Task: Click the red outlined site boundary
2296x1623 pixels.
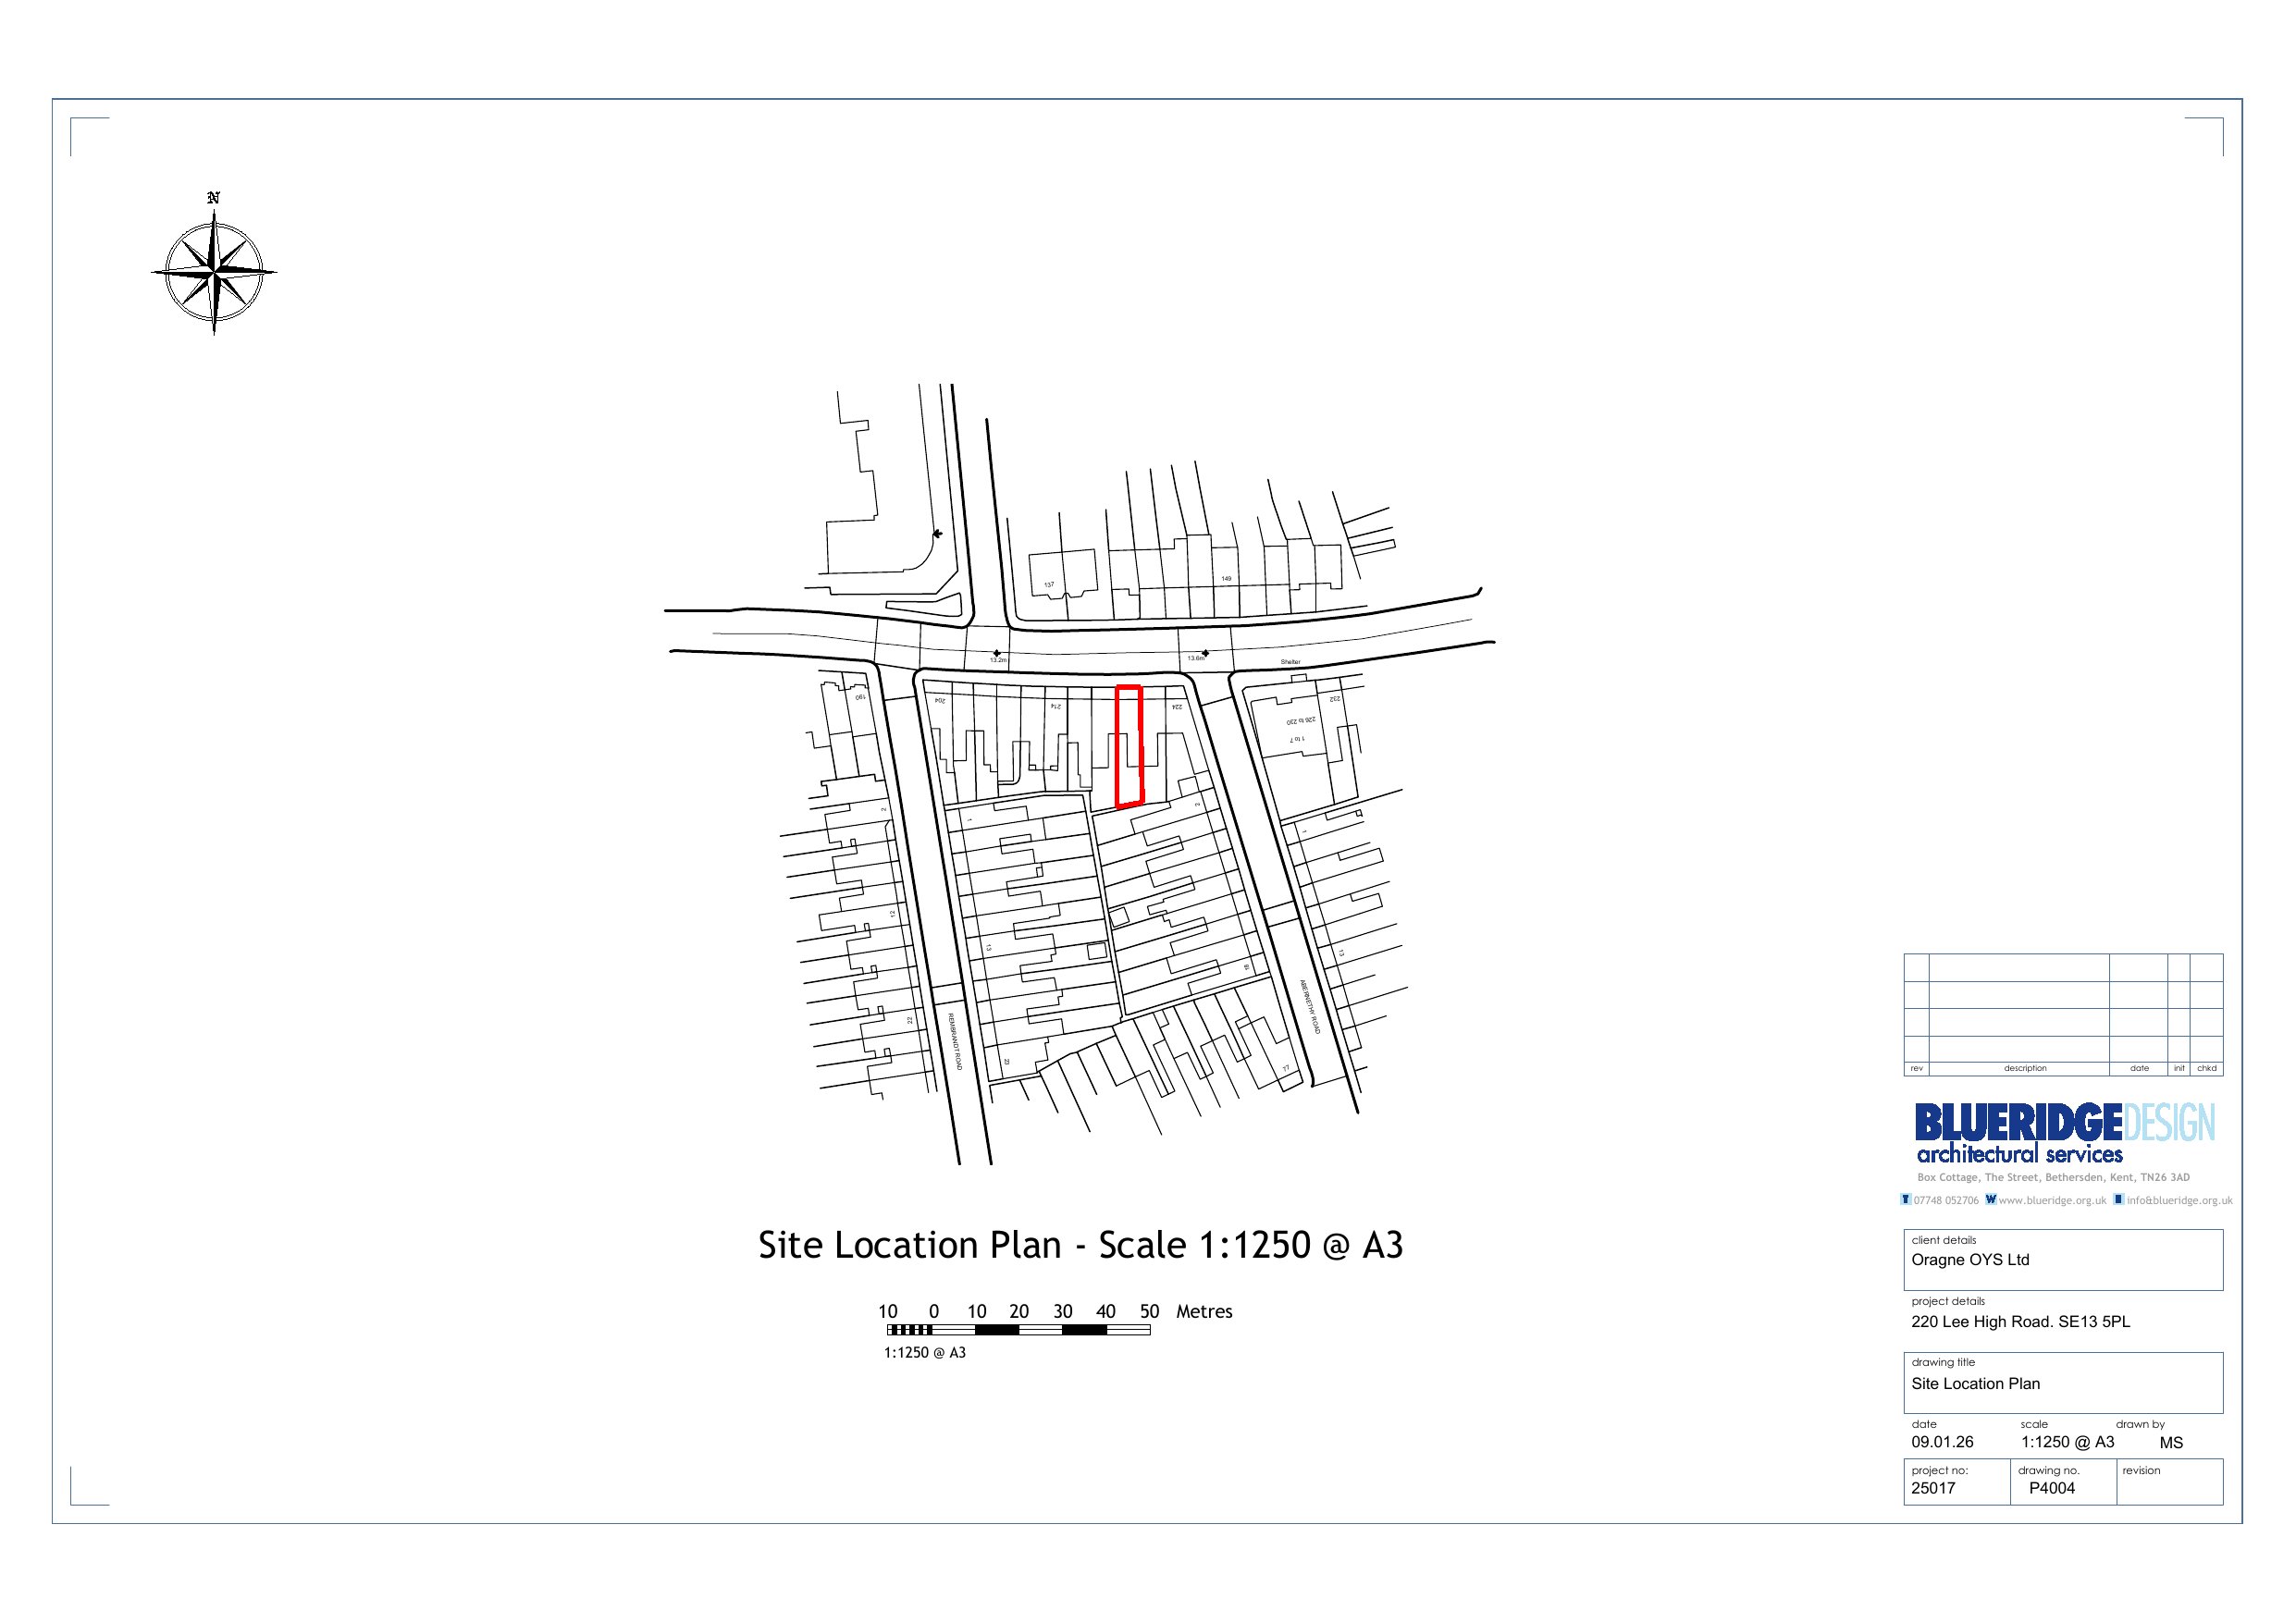Action: click(1129, 746)
